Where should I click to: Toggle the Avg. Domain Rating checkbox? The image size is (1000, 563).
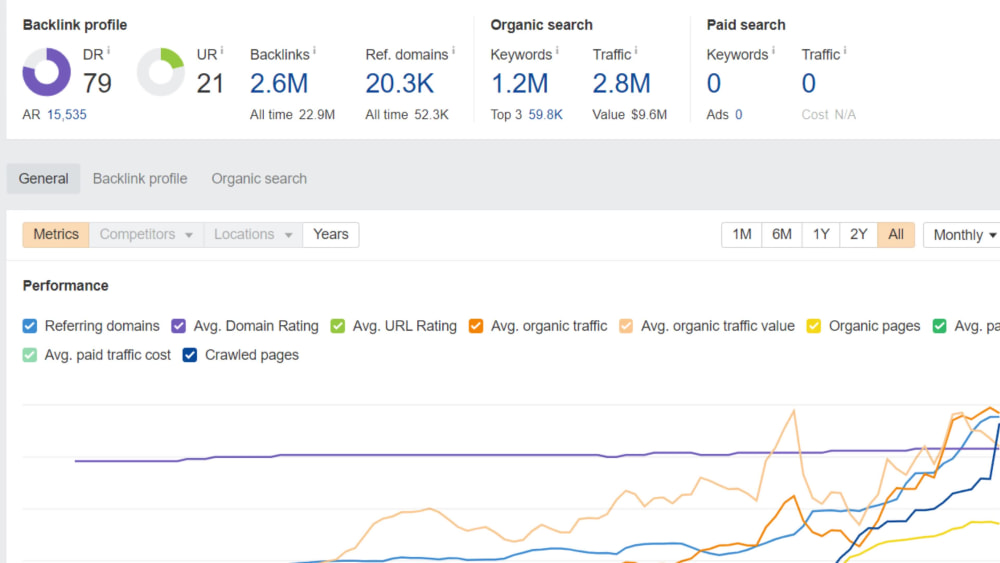(x=179, y=326)
